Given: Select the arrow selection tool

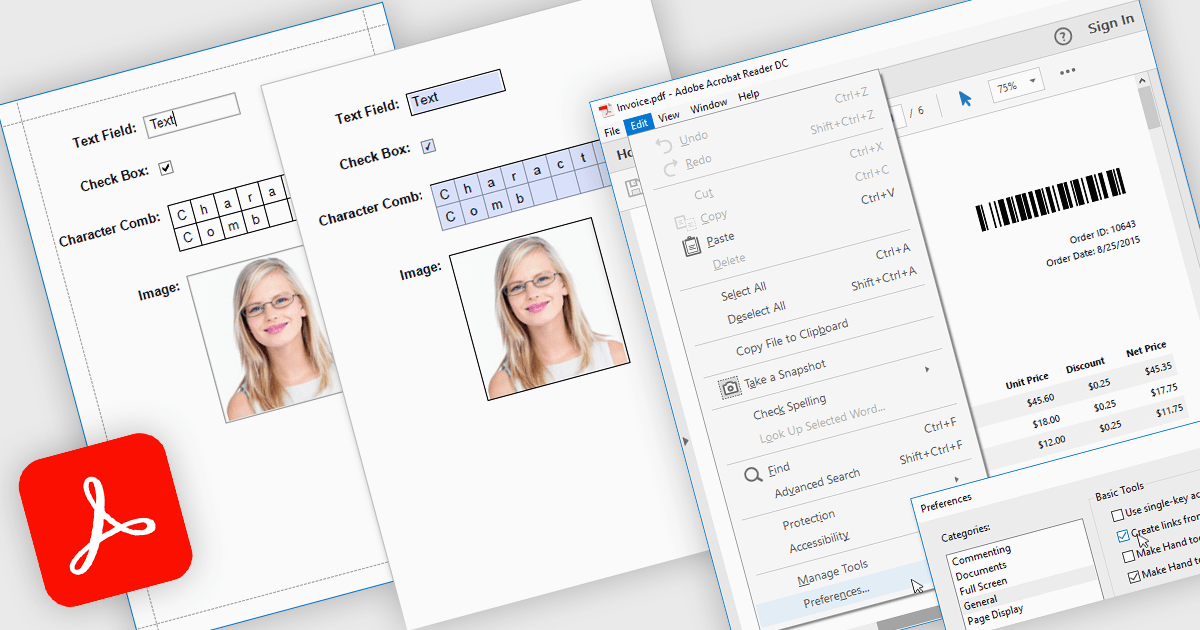Looking at the screenshot, I should pos(965,98).
